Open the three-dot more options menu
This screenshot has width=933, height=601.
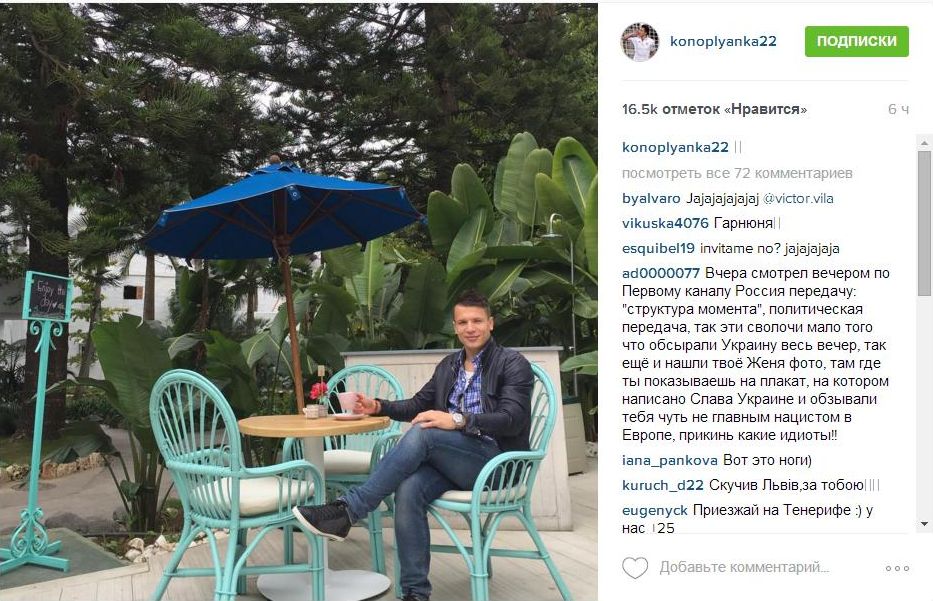897,568
